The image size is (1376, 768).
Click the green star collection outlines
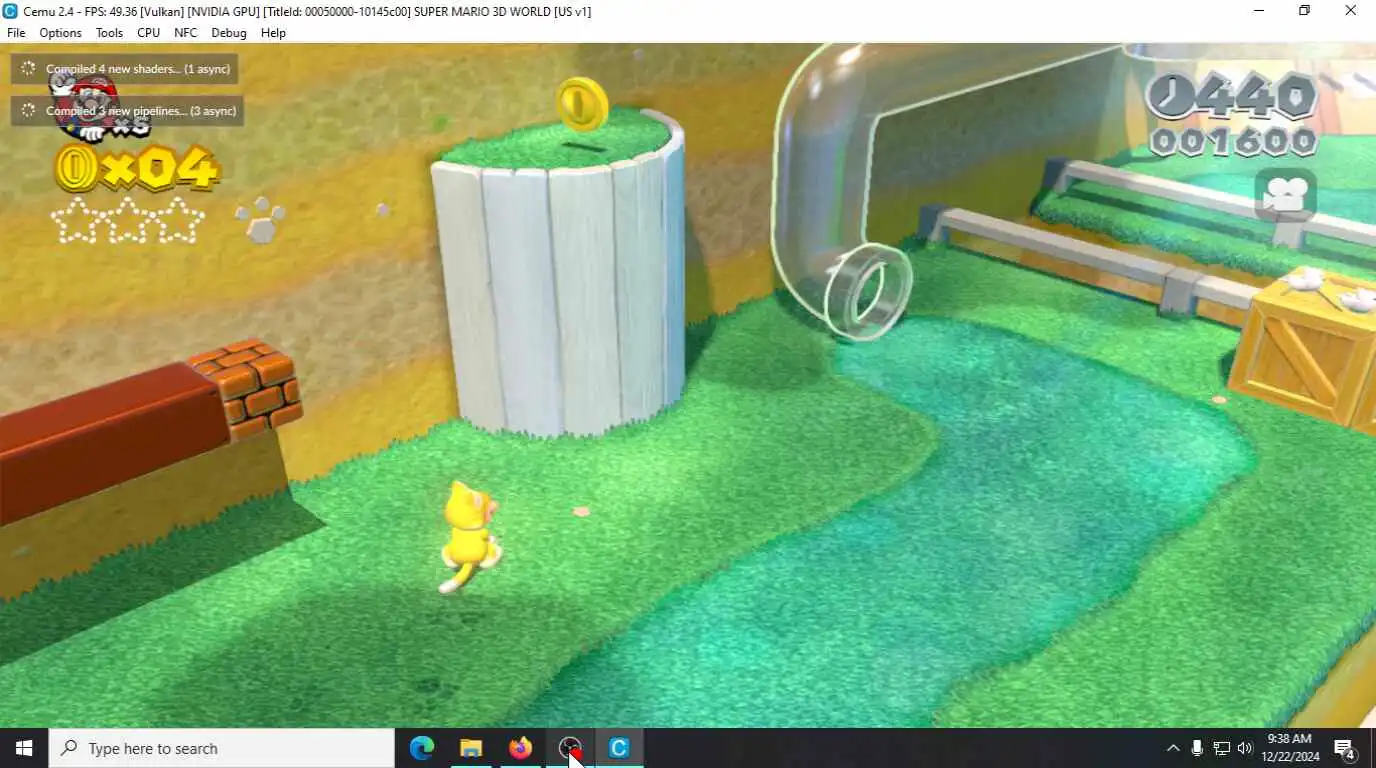(x=128, y=221)
